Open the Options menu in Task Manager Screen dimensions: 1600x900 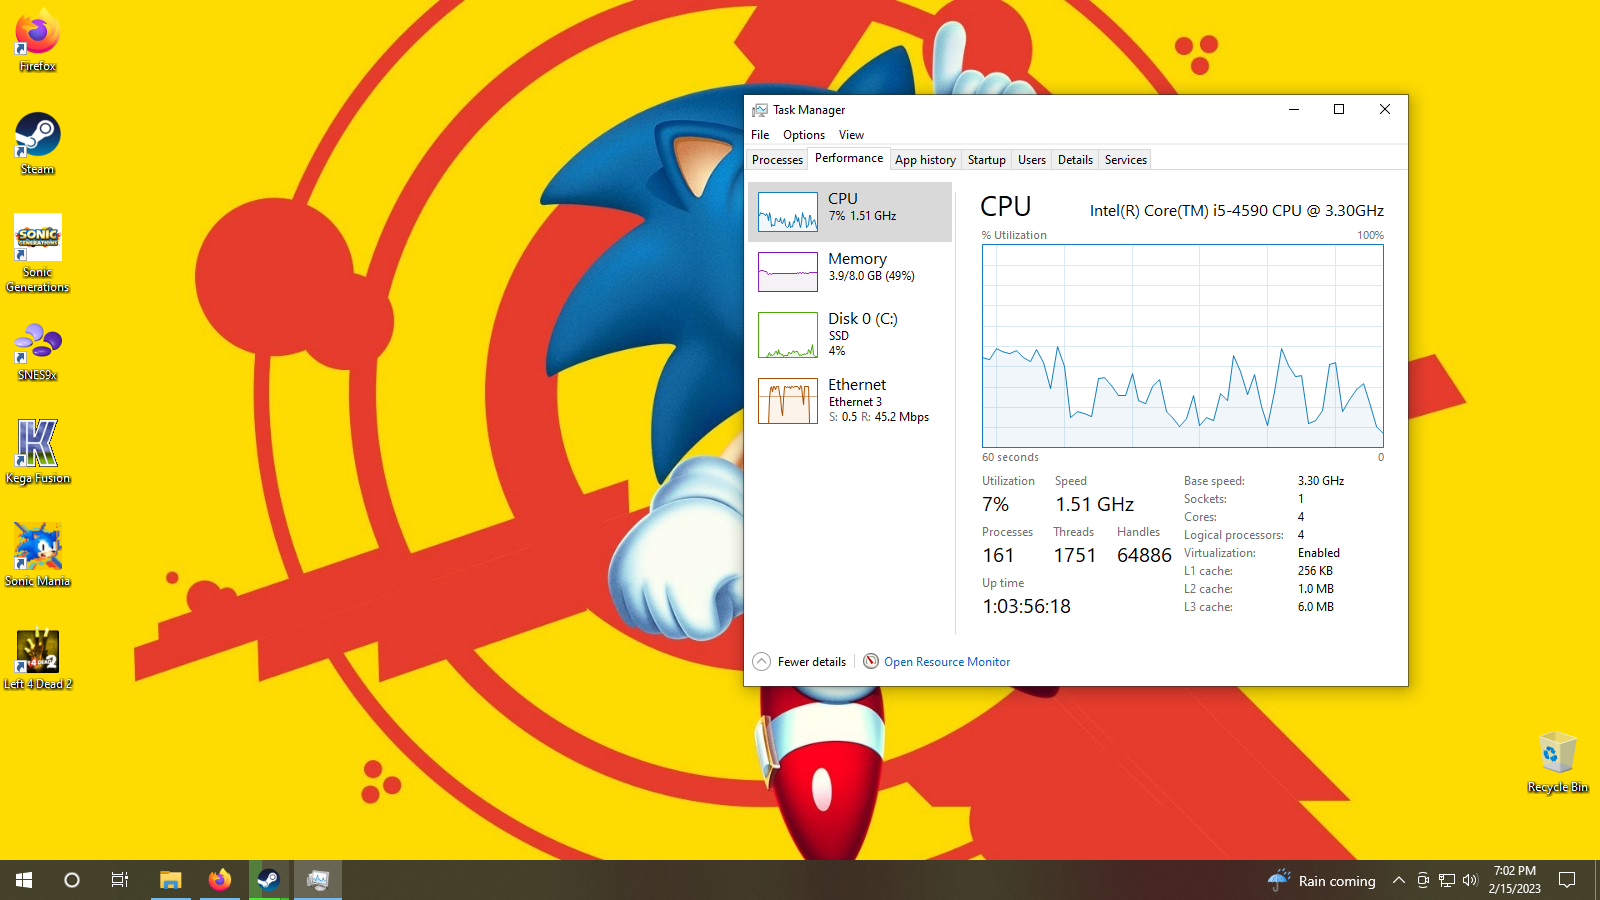pyautogui.click(x=804, y=135)
